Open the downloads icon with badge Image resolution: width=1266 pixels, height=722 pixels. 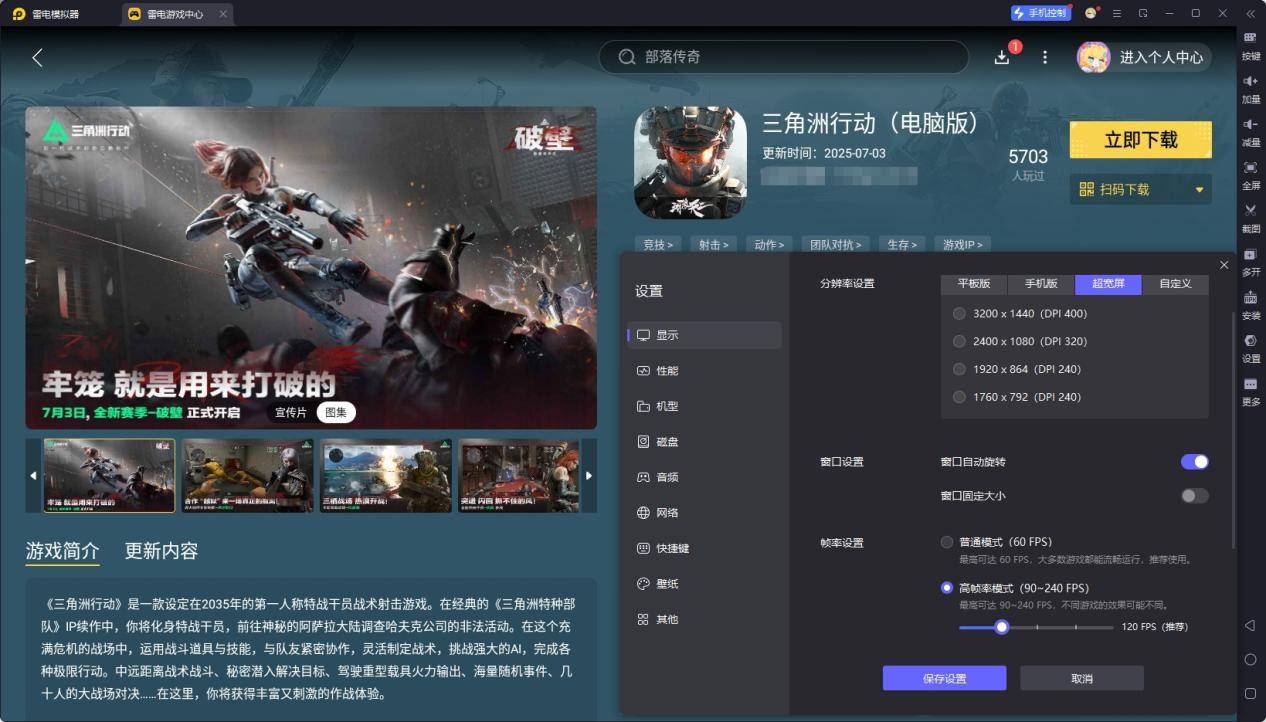point(1002,57)
